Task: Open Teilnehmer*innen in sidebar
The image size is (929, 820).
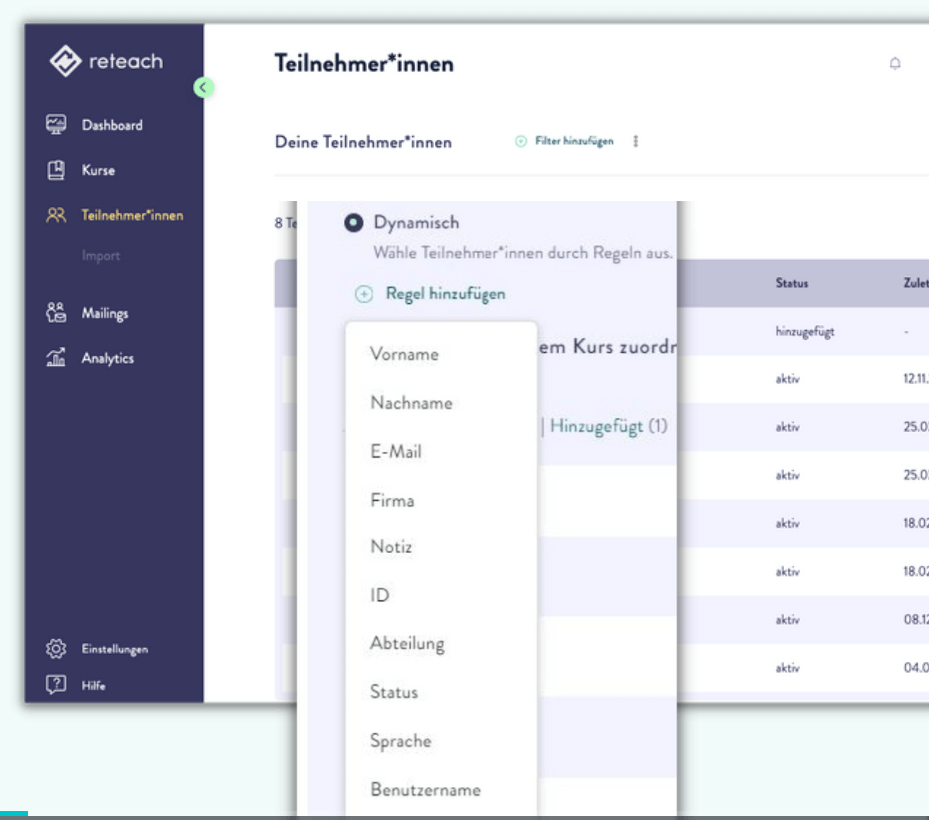Action: 132,215
